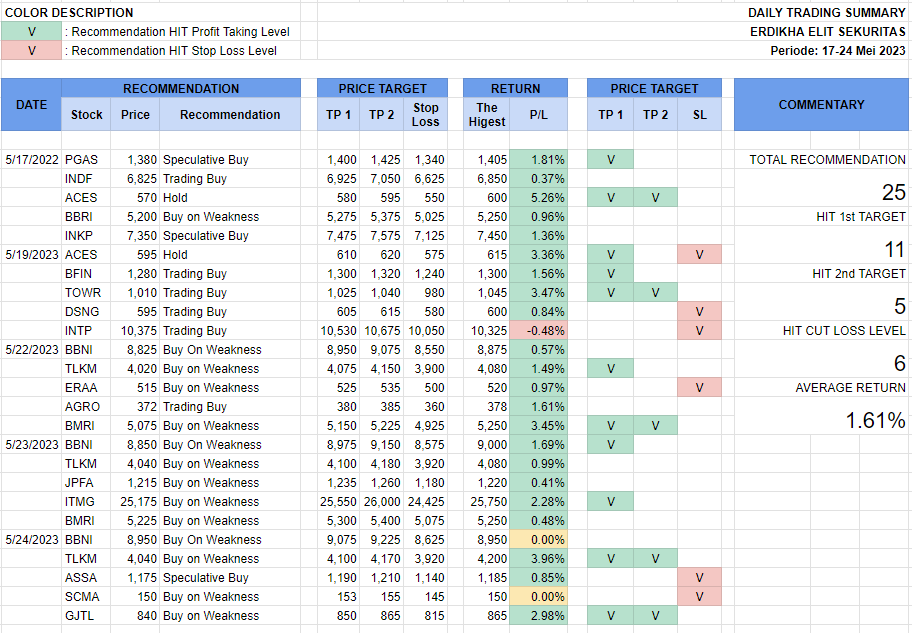Click the Stock column header
Image resolution: width=912 pixels, height=633 pixels.
pyautogui.click(x=87, y=115)
